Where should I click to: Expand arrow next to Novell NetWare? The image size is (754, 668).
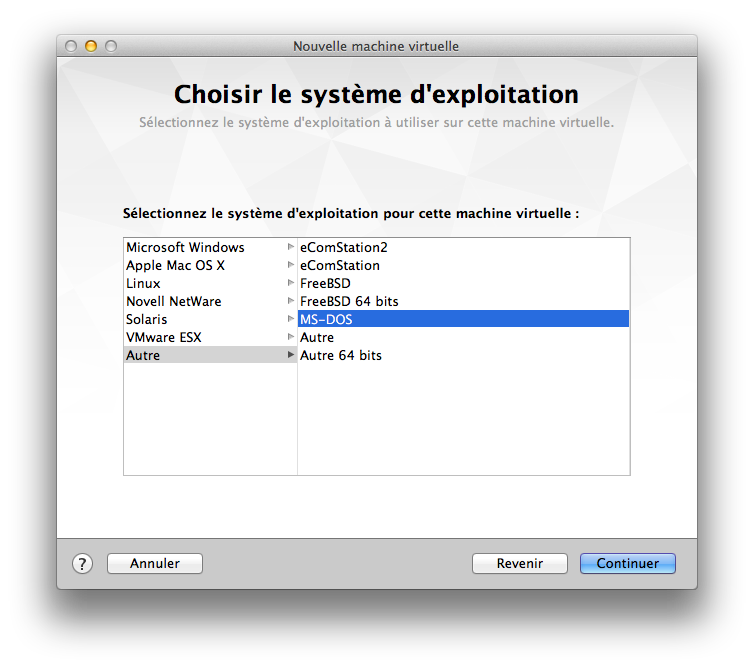coord(290,301)
